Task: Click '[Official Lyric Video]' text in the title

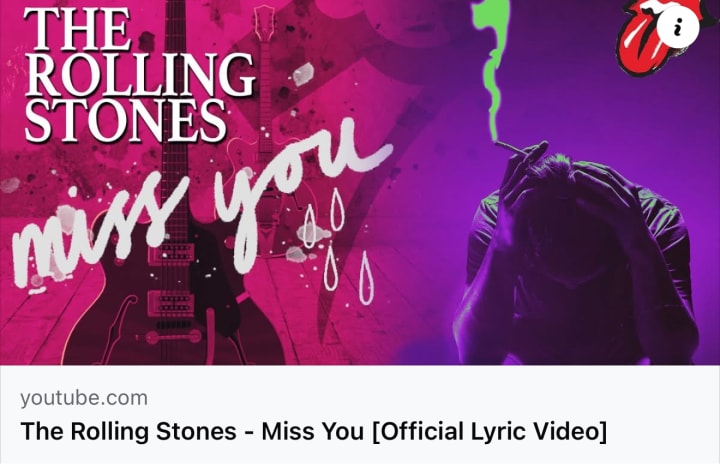Action: tap(489, 432)
